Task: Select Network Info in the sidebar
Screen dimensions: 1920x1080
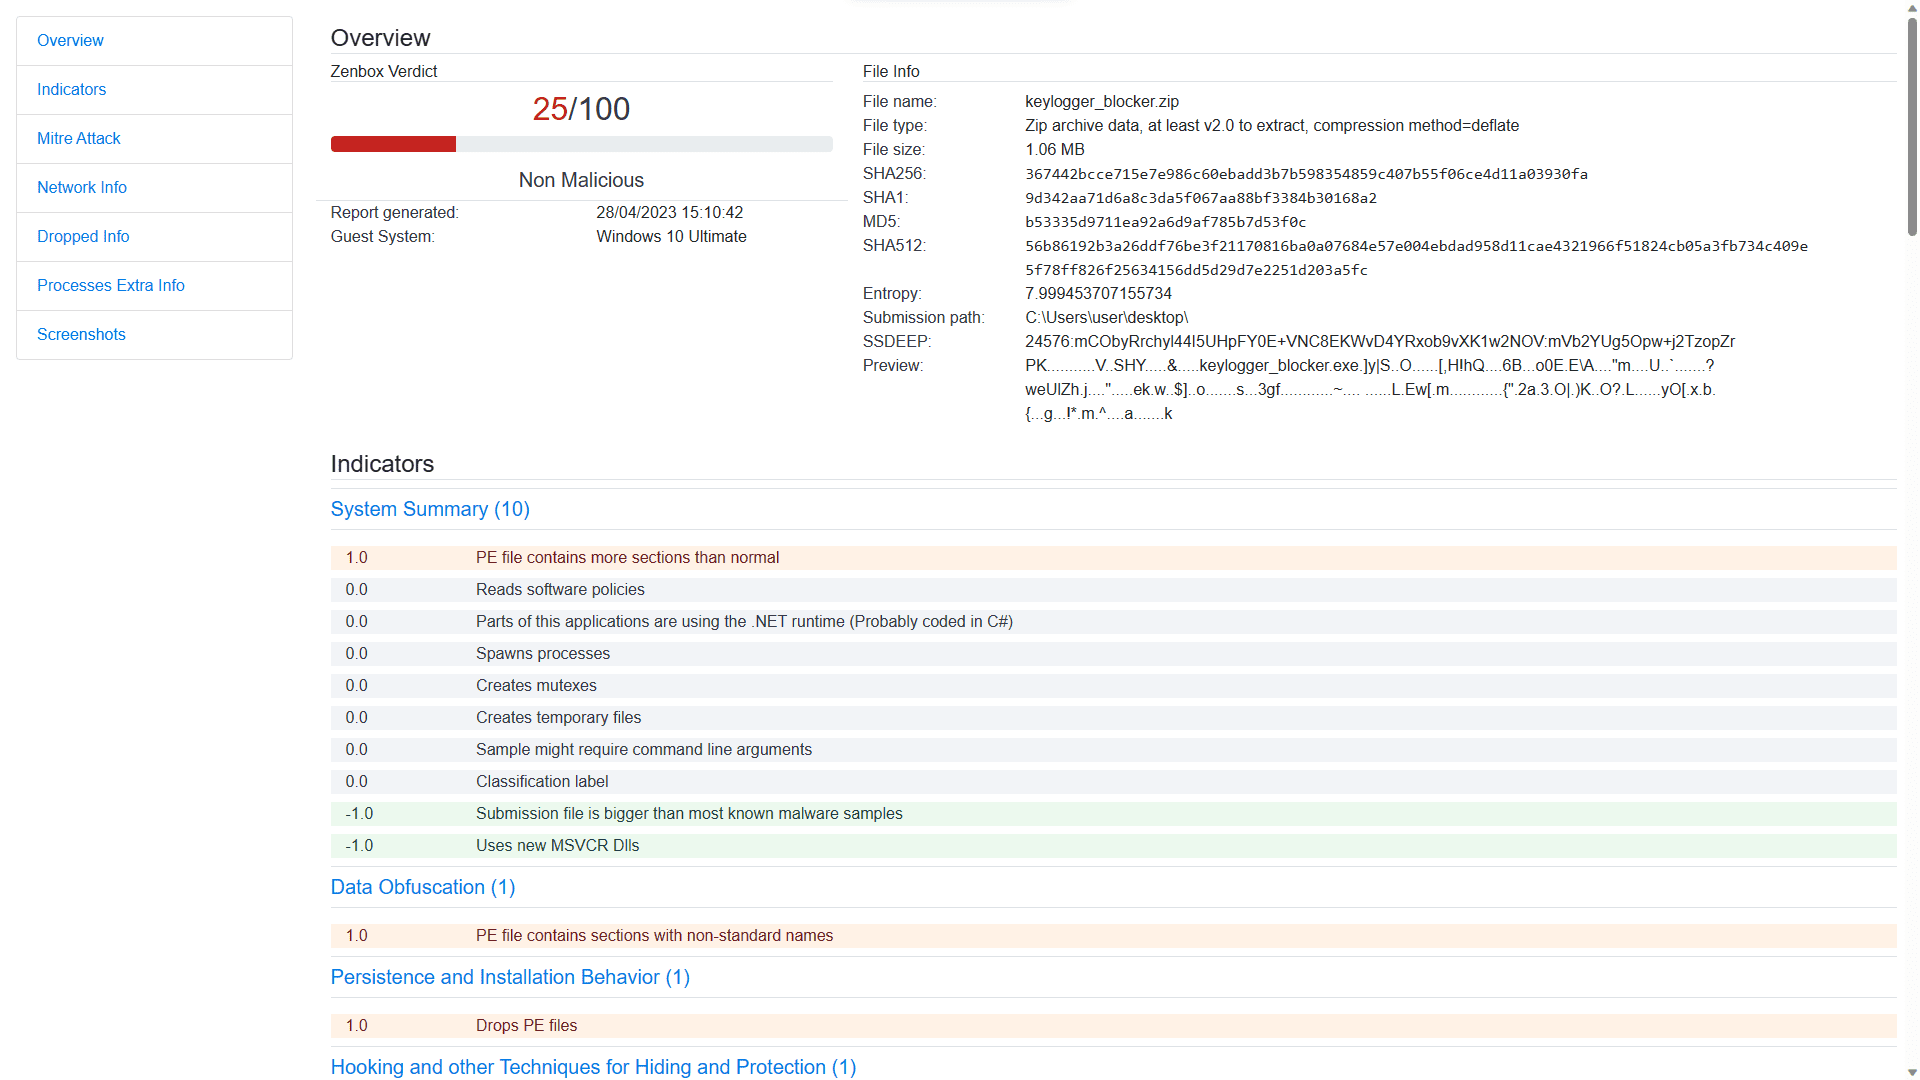Action: [x=82, y=188]
